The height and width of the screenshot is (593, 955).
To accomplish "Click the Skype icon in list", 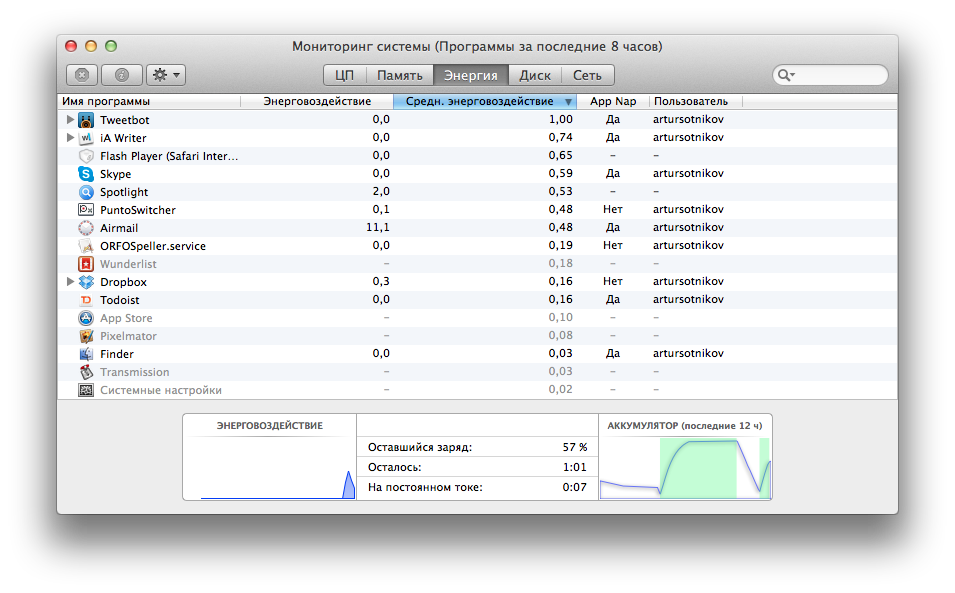I will click(x=85, y=174).
